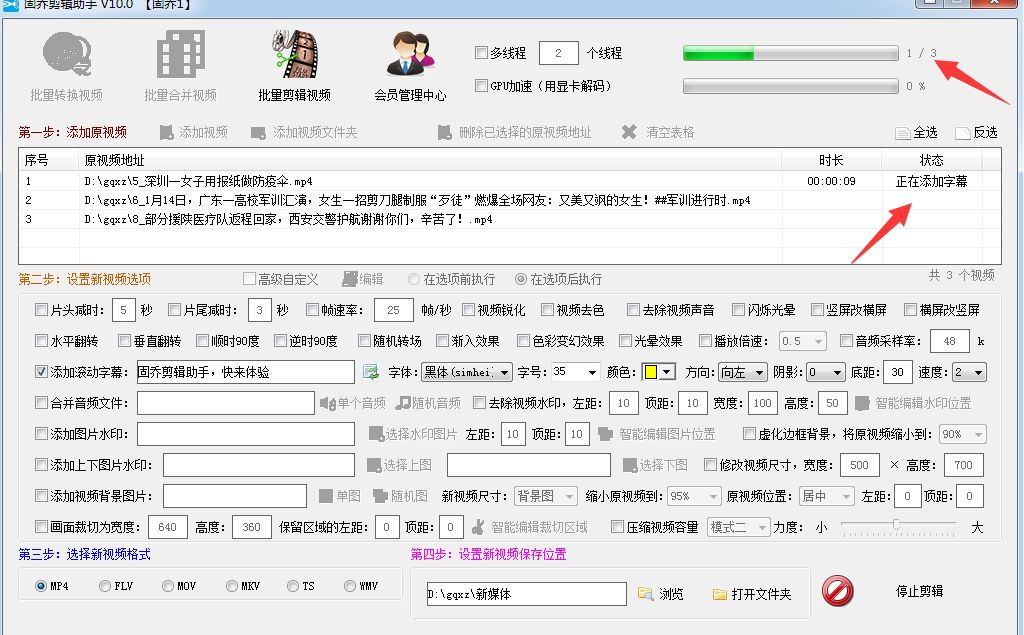The image size is (1024, 635).
Task: Open 速度 speed dropdown
Action: [968, 372]
